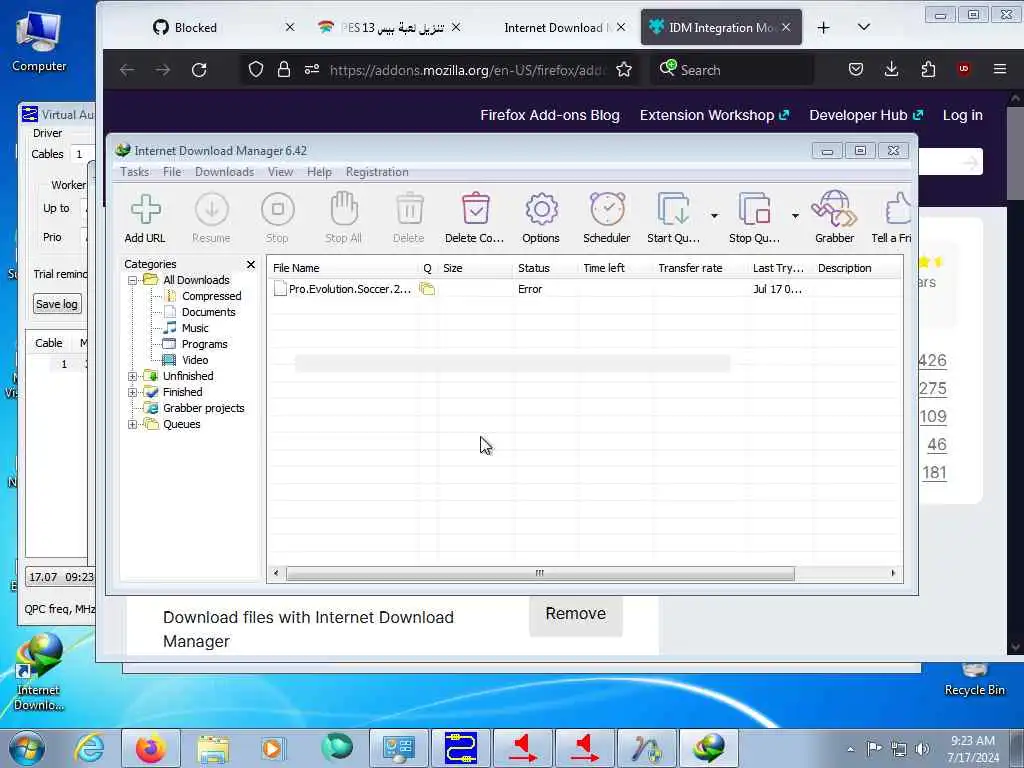Open the Help menu in IDM

tap(319, 172)
